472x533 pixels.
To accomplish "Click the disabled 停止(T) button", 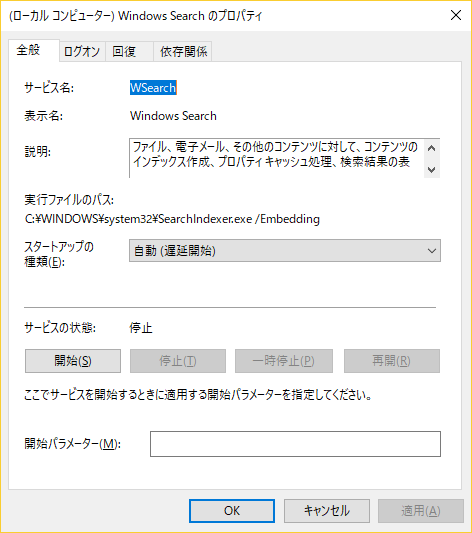I will click(178, 361).
